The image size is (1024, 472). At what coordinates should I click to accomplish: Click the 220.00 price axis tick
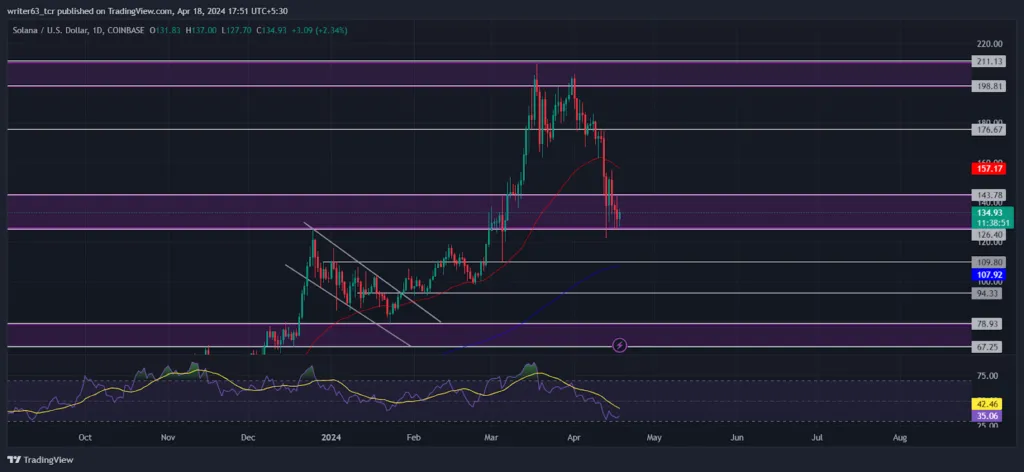point(989,44)
